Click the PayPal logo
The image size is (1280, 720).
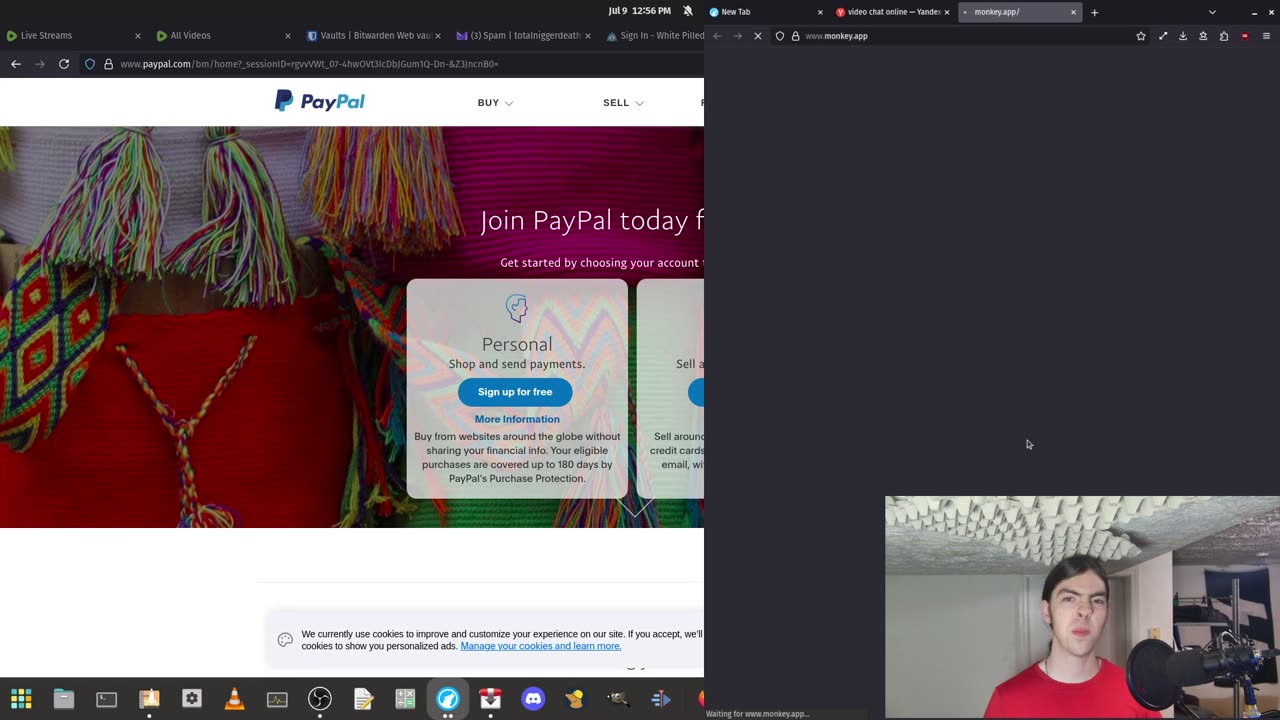(320, 101)
